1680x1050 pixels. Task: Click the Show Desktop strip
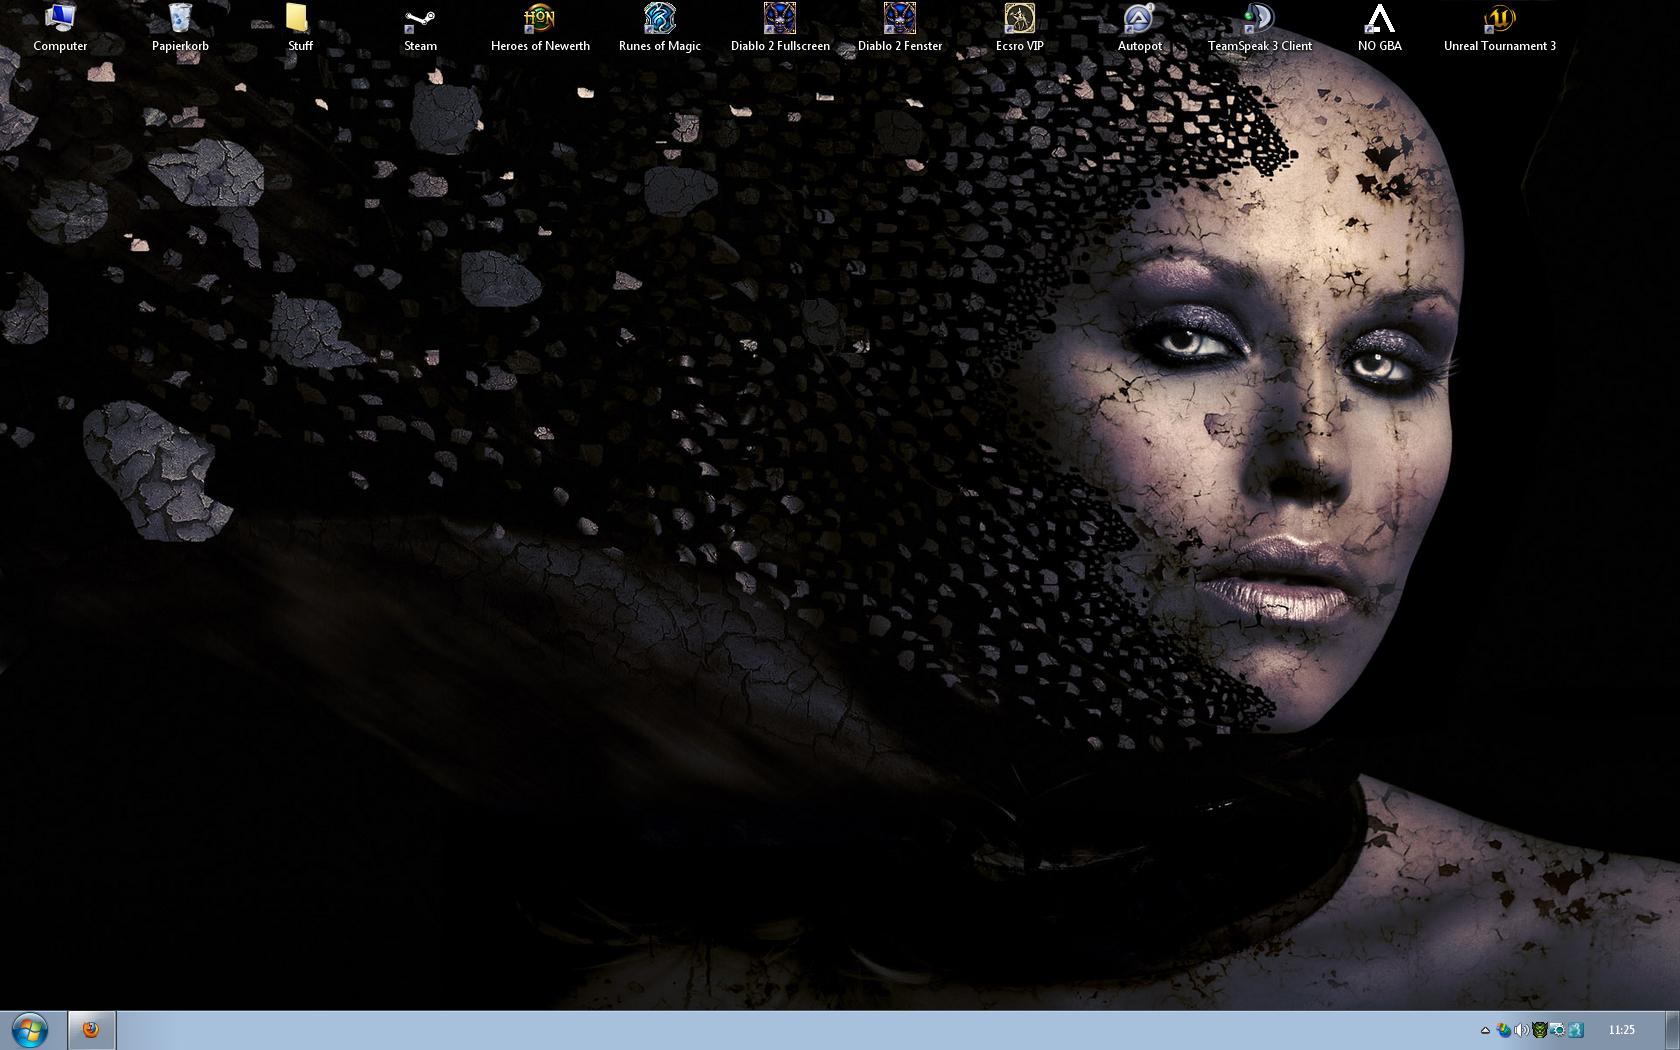coord(1673,1030)
